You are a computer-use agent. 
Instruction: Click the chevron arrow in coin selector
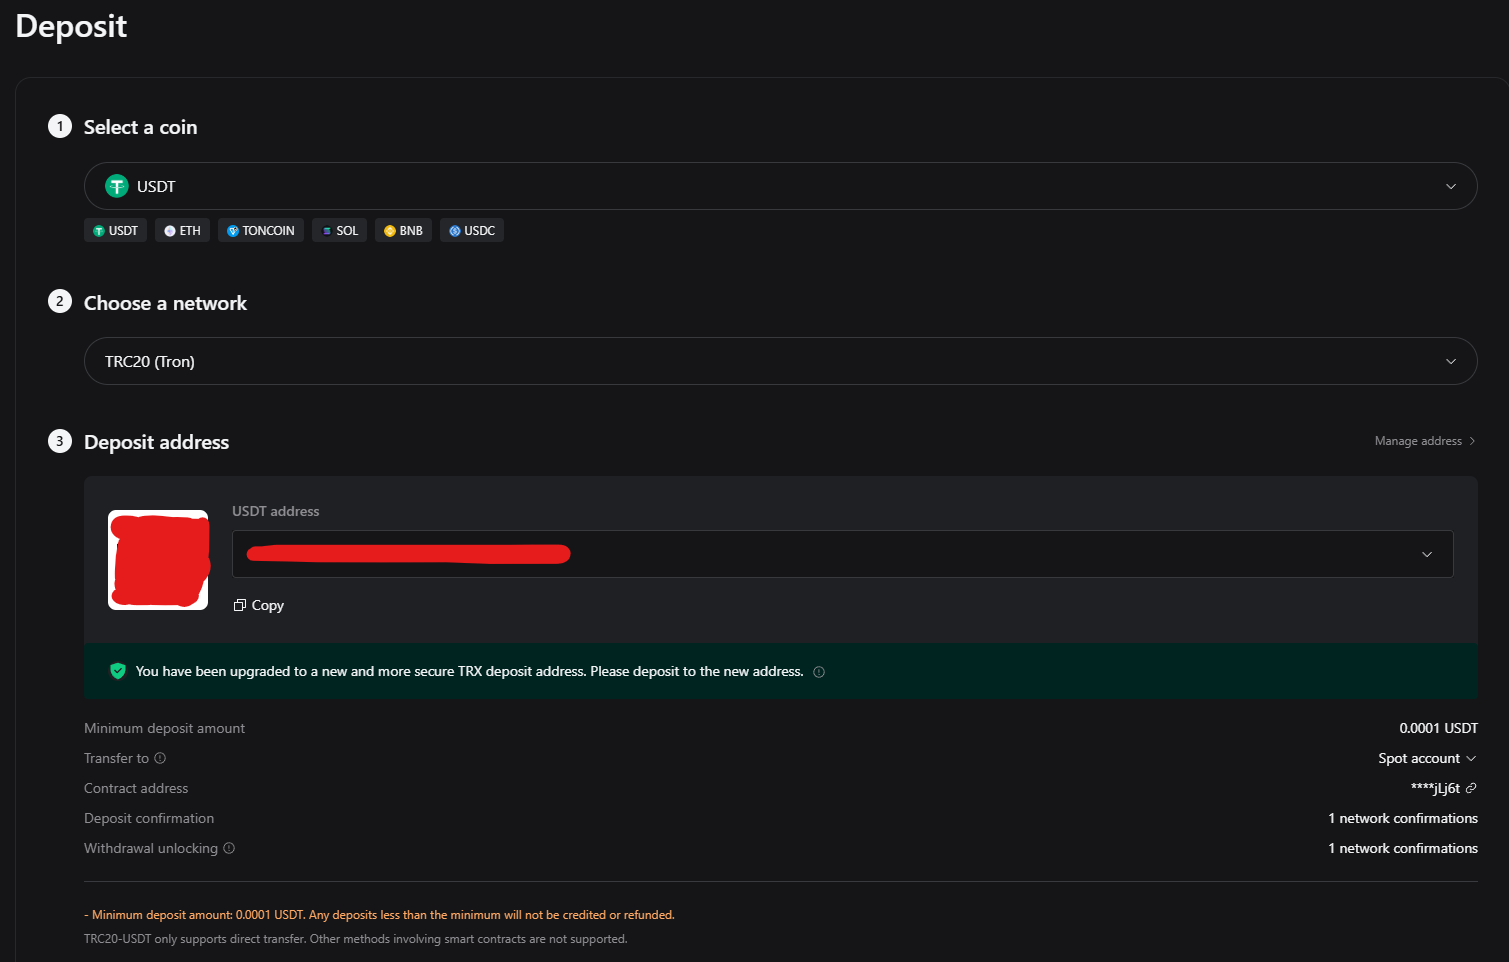[x=1451, y=186]
